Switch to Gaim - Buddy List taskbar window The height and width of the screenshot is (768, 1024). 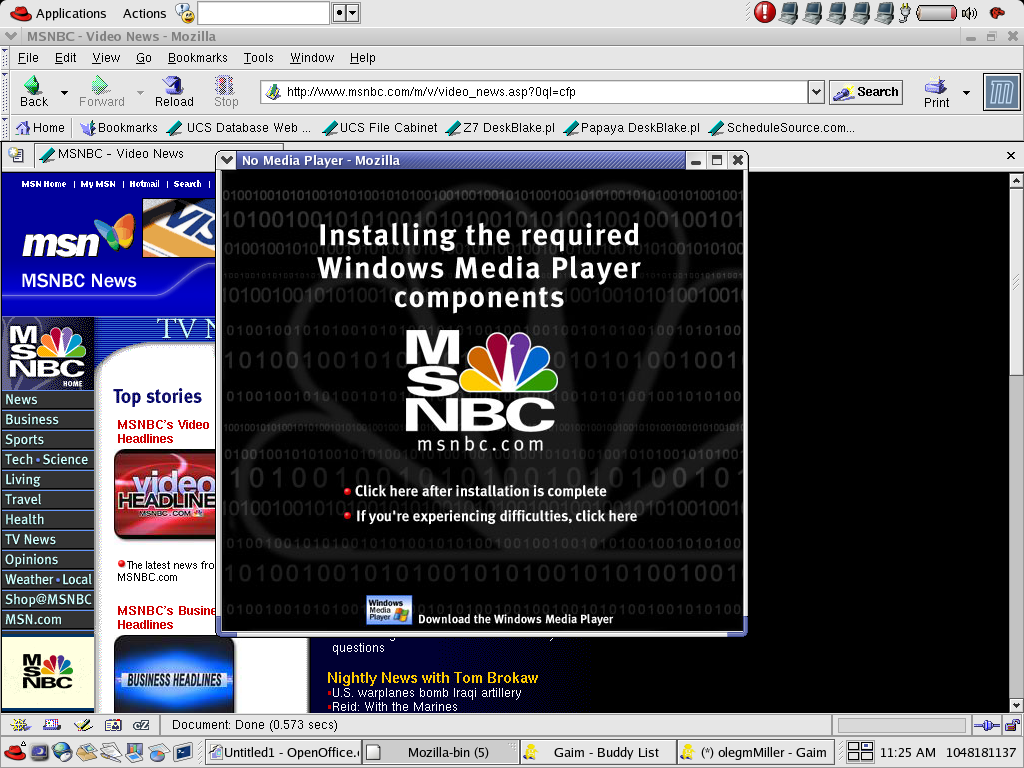[x=597, y=752]
